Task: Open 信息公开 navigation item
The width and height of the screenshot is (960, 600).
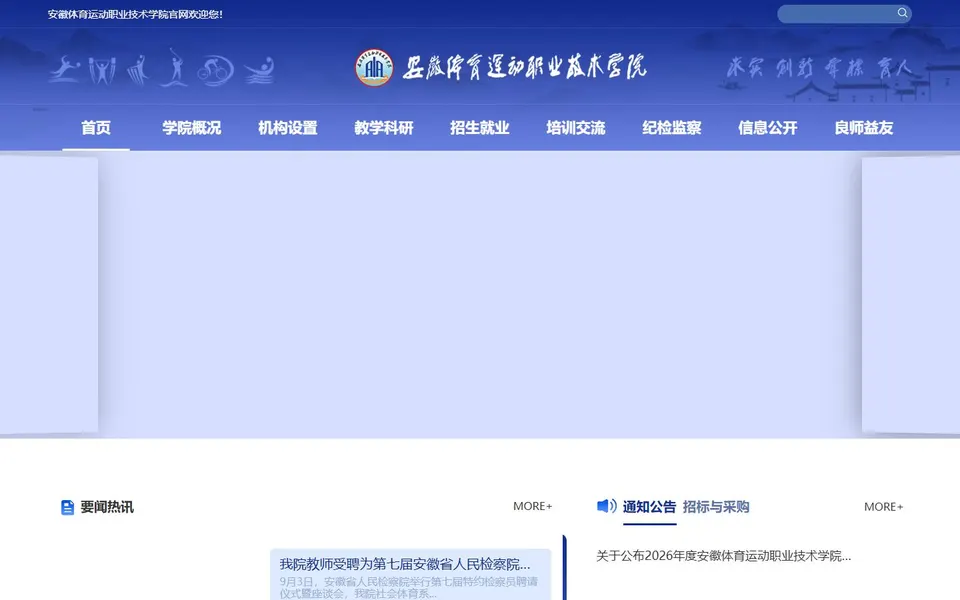Action: (768, 128)
